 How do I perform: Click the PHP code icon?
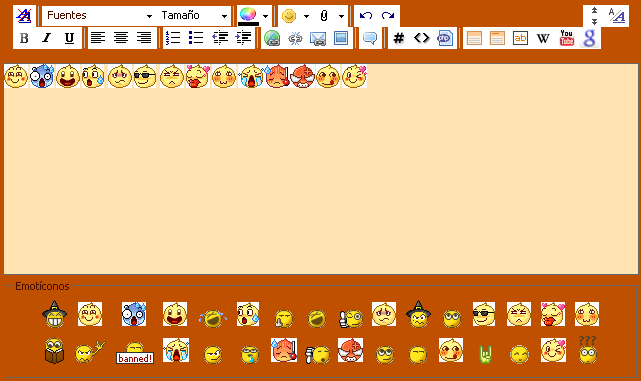coord(444,38)
